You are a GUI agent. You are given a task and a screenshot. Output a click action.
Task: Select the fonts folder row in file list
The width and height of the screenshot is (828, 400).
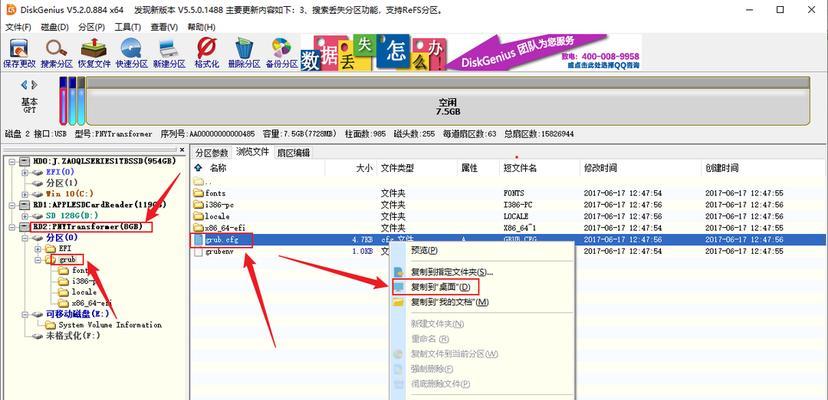point(509,193)
